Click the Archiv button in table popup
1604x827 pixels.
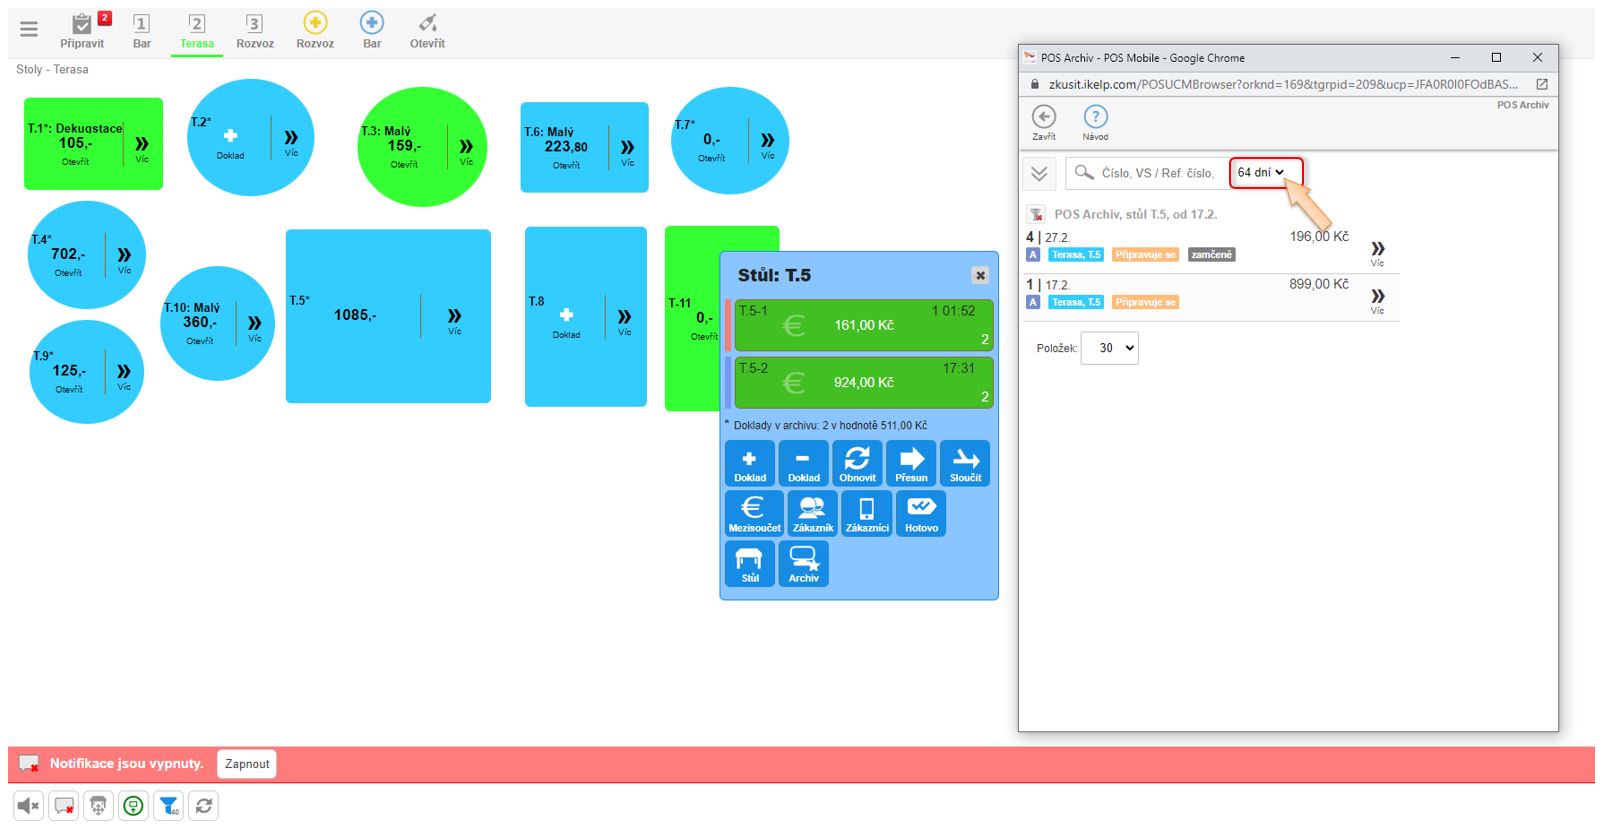click(803, 564)
